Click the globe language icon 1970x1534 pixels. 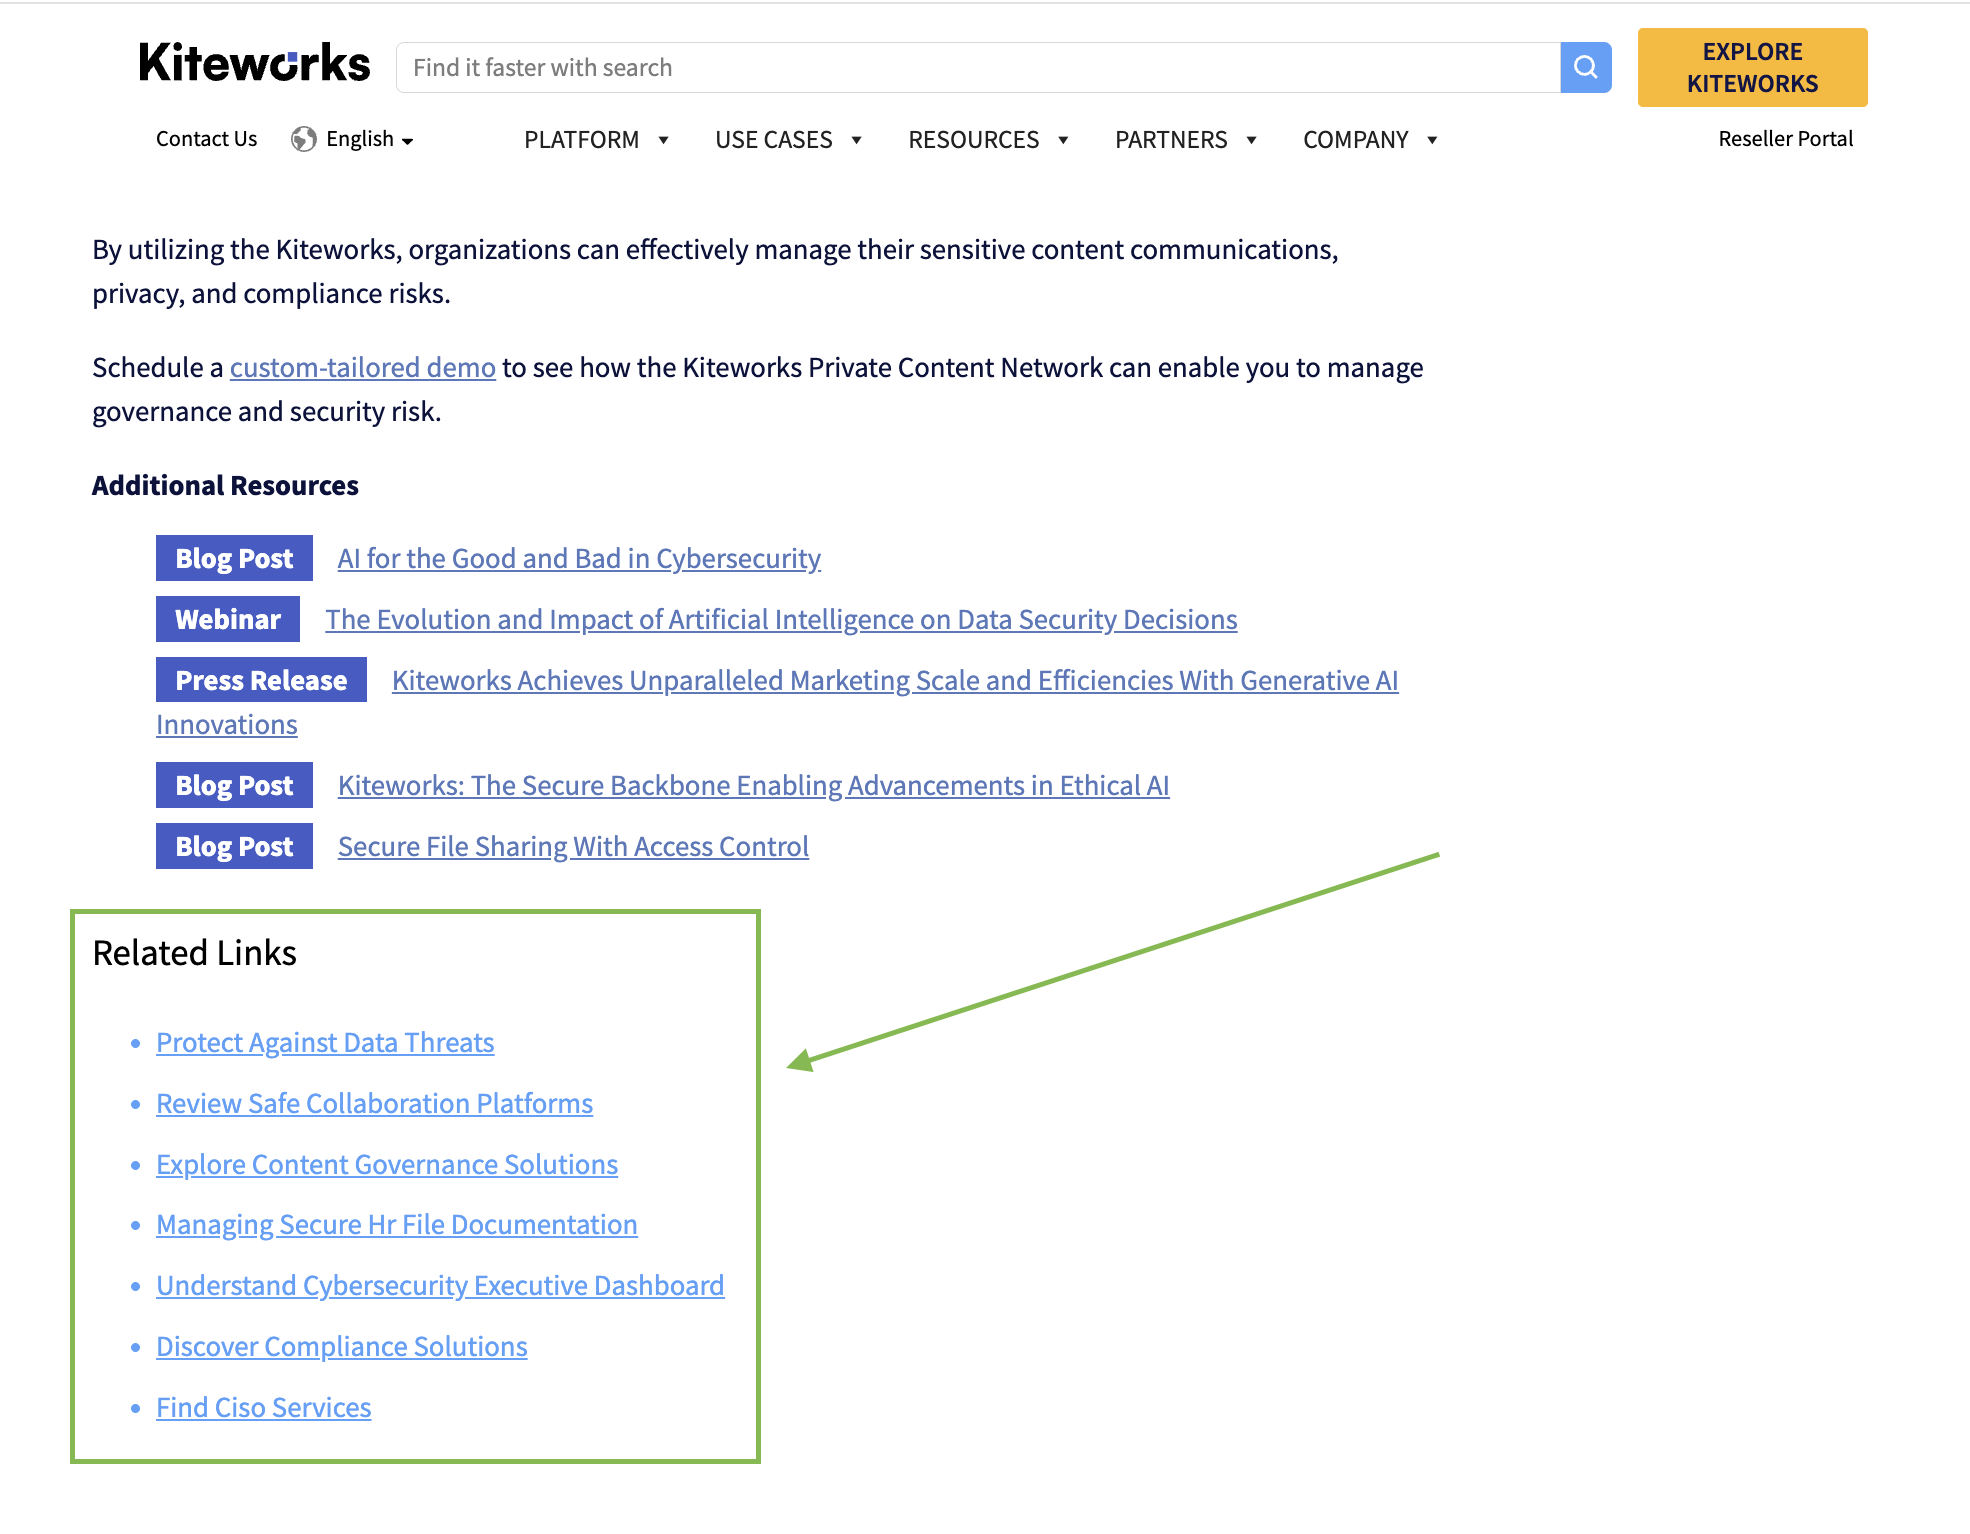304,139
